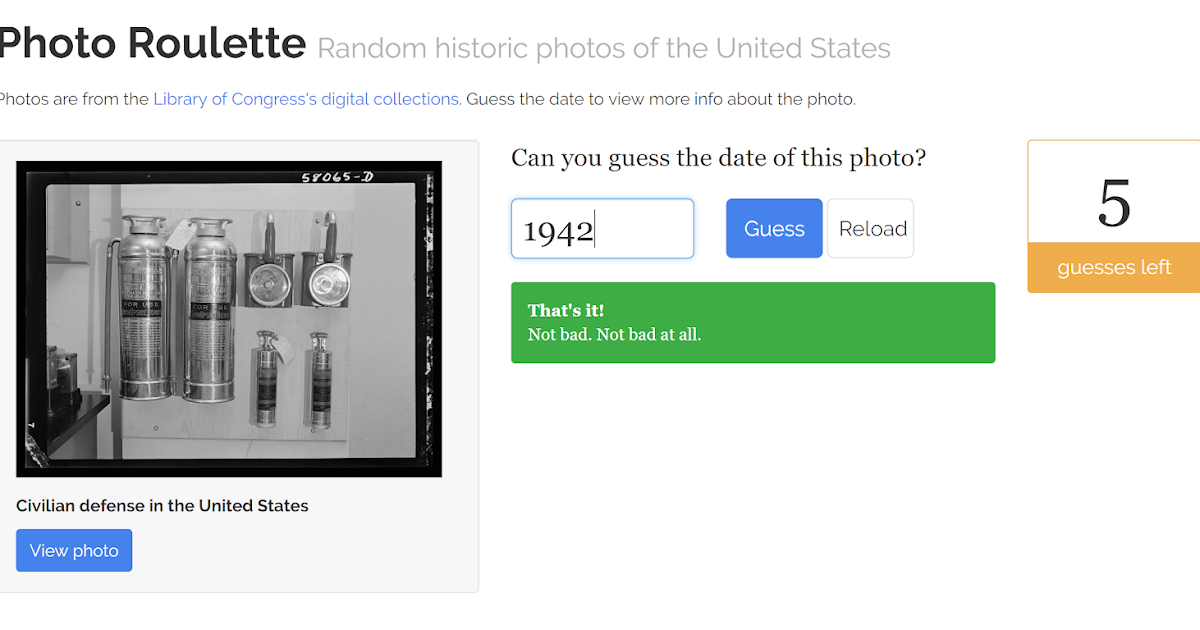Click the orange "guesses left" label
Screen dimensions: 1200x630
[x=1114, y=267]
